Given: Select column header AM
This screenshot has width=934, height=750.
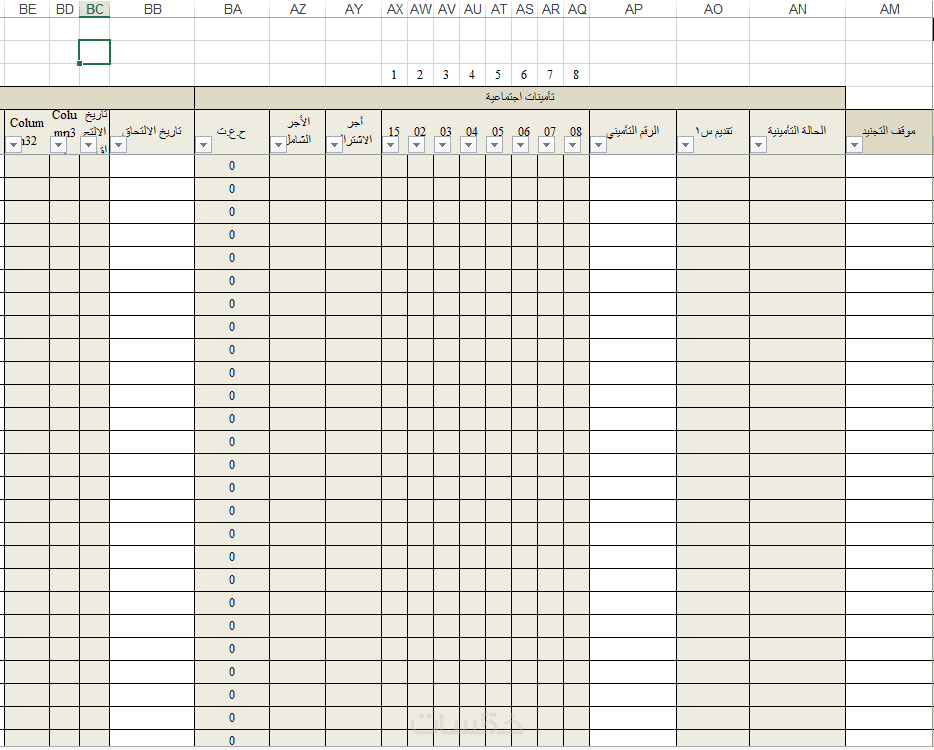Looking at the screenshot, I should [x=889, y=9].
